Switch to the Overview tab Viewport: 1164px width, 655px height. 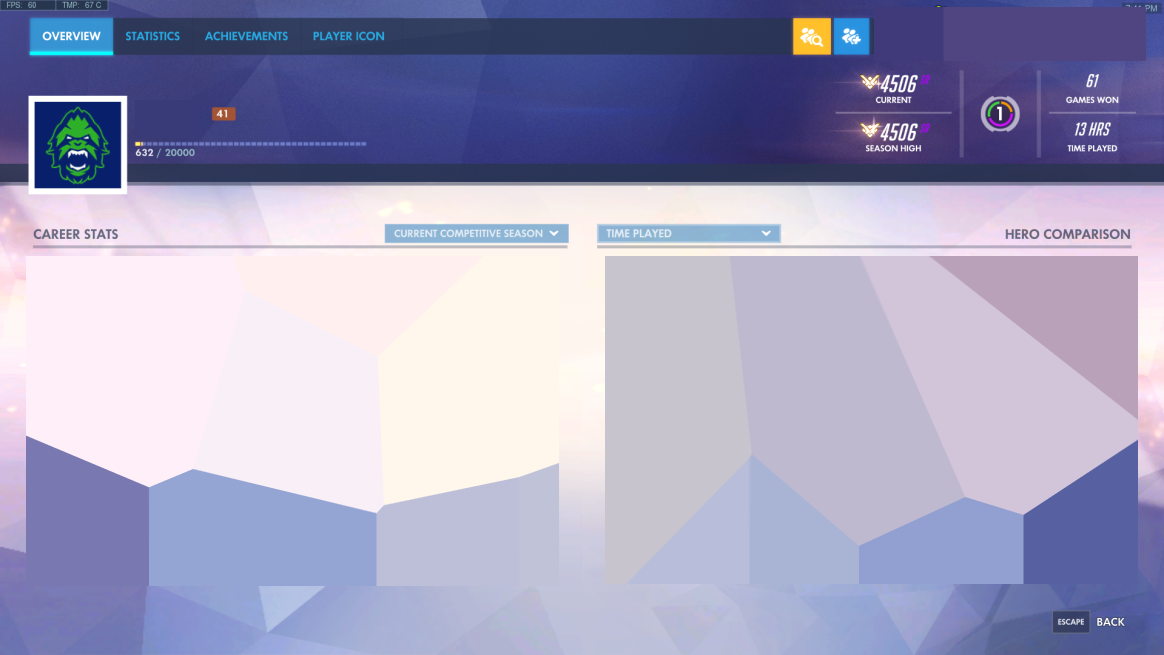[71, 36]
